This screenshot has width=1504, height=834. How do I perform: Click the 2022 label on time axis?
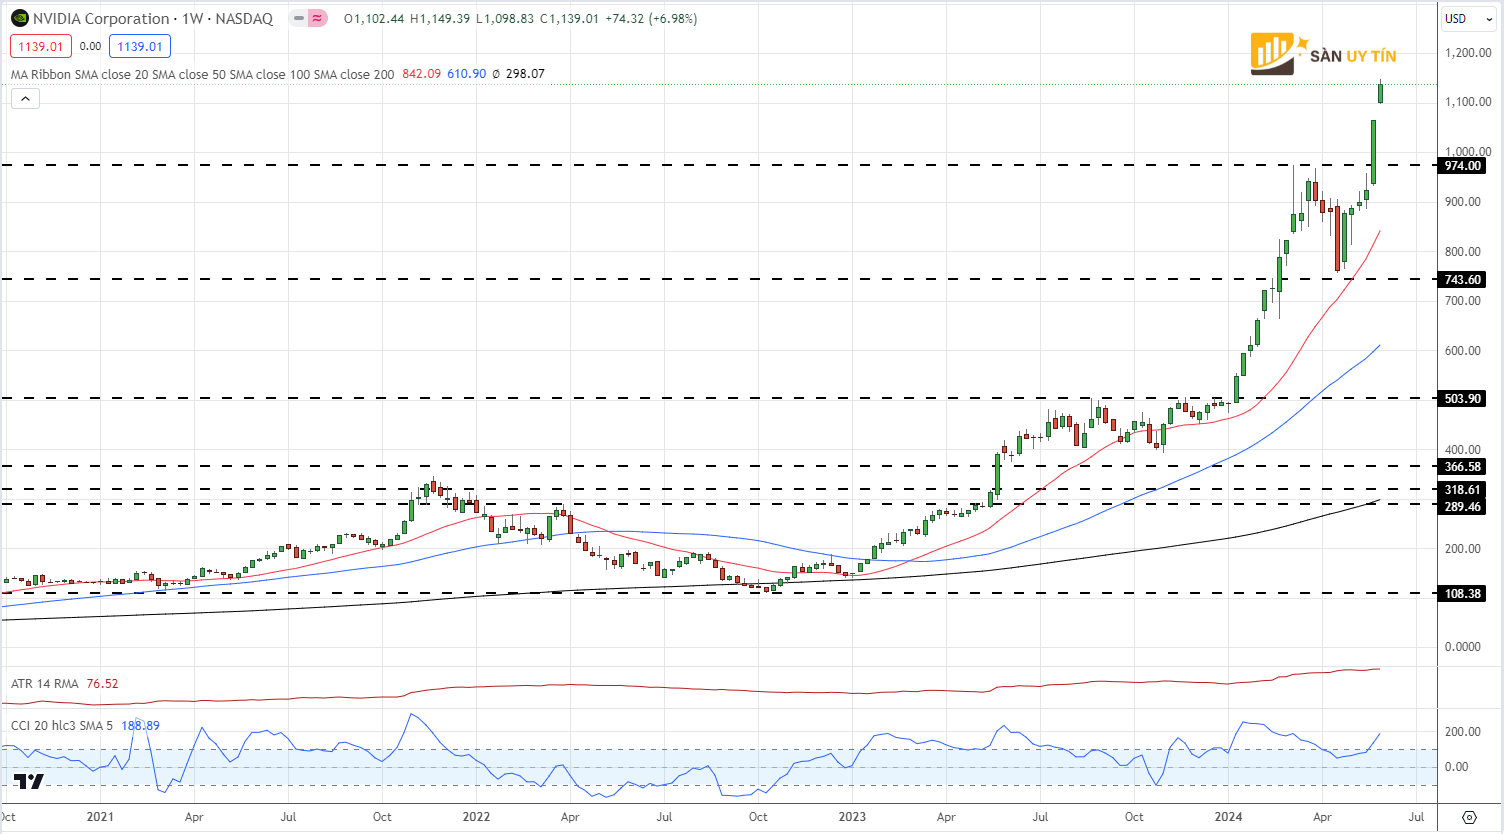pyautogui.click(x=476, y=817)
